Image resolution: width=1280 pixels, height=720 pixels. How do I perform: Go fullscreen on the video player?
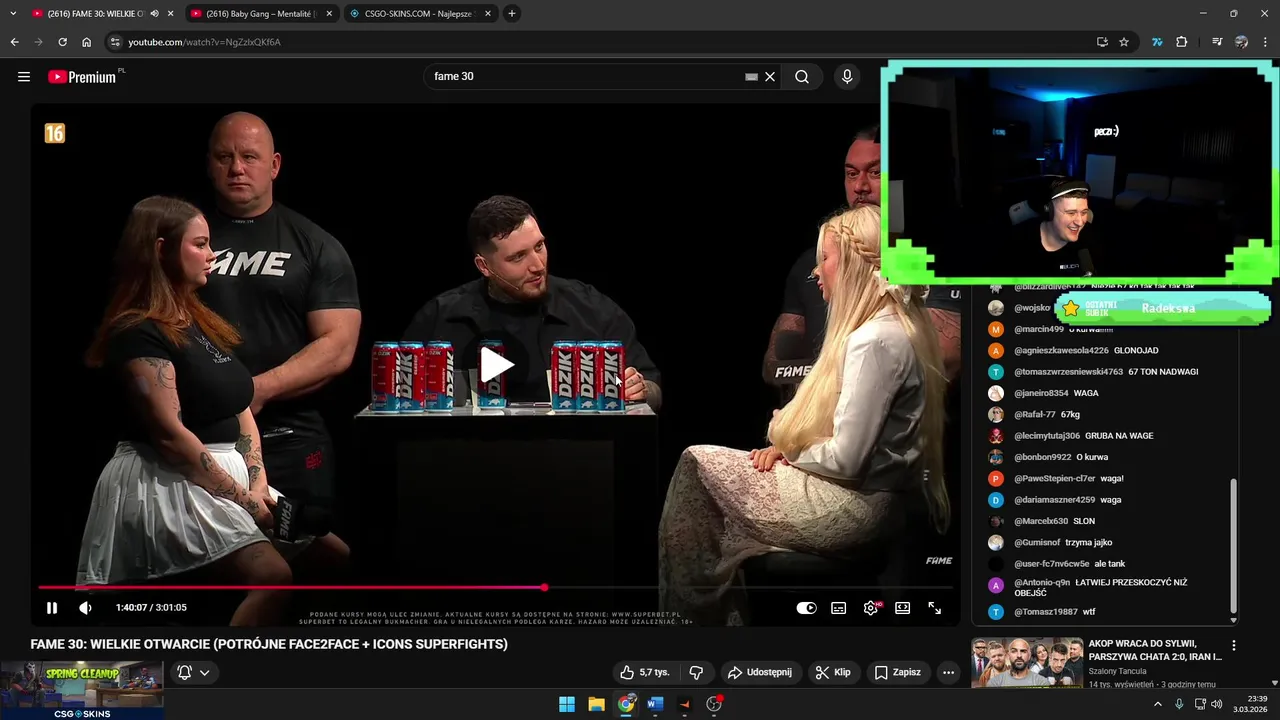point(934,607)
